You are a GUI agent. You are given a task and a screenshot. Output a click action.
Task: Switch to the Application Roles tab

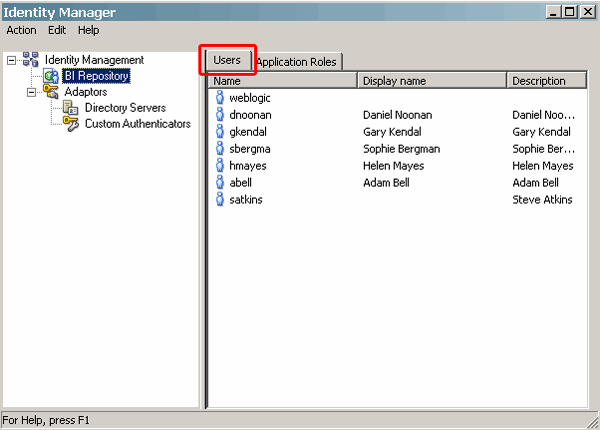(297, 62)
